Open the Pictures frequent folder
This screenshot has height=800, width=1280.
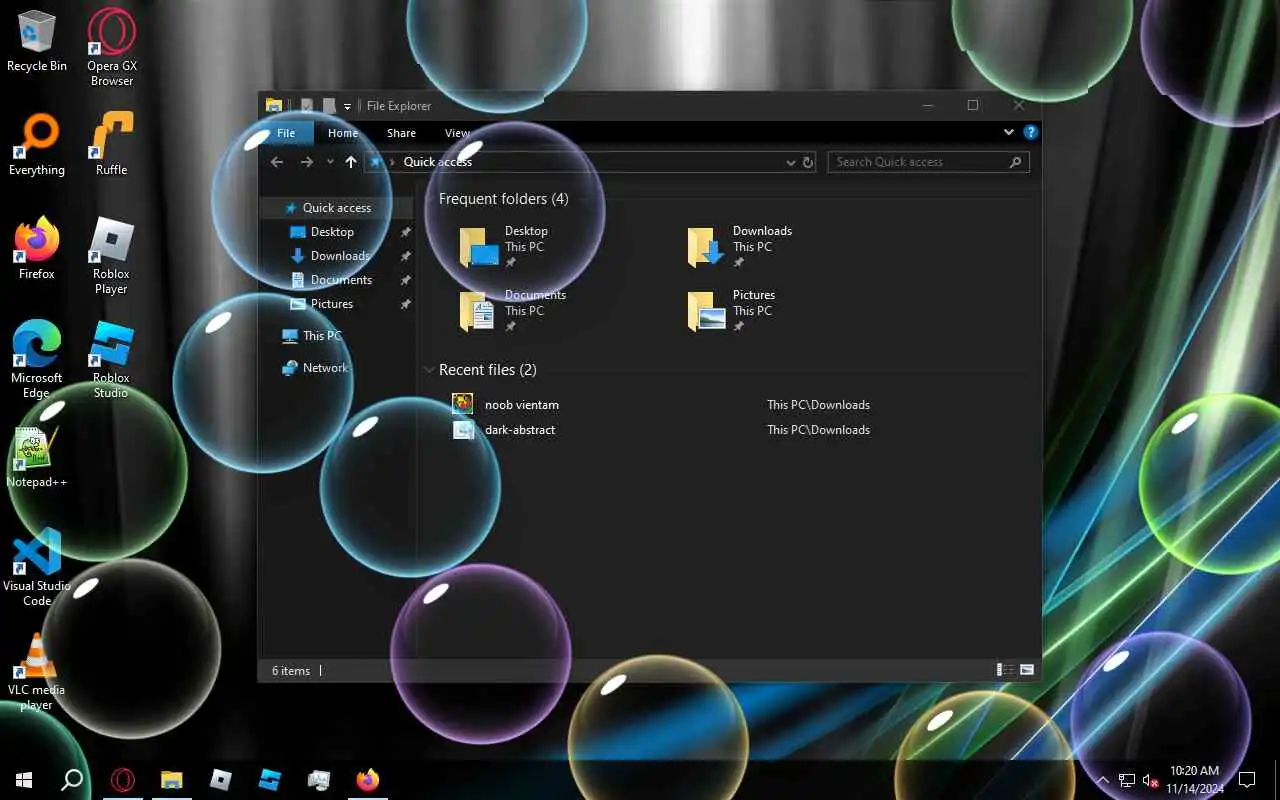click(732, 311)
